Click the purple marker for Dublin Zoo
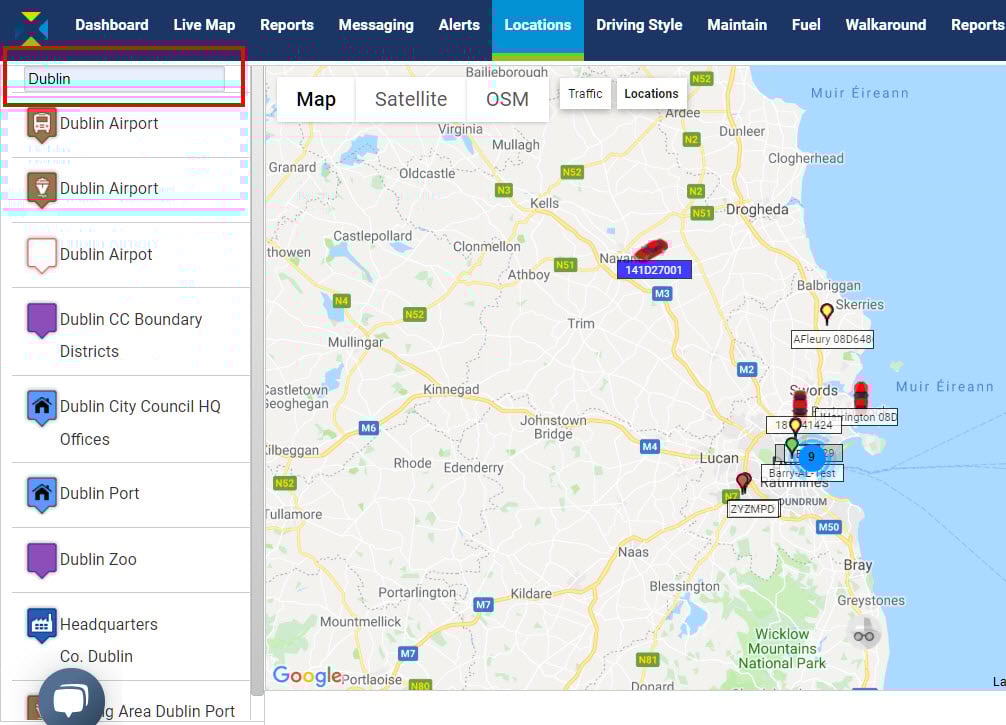Viewport: 1006px width, 725px height. [42, 560]
